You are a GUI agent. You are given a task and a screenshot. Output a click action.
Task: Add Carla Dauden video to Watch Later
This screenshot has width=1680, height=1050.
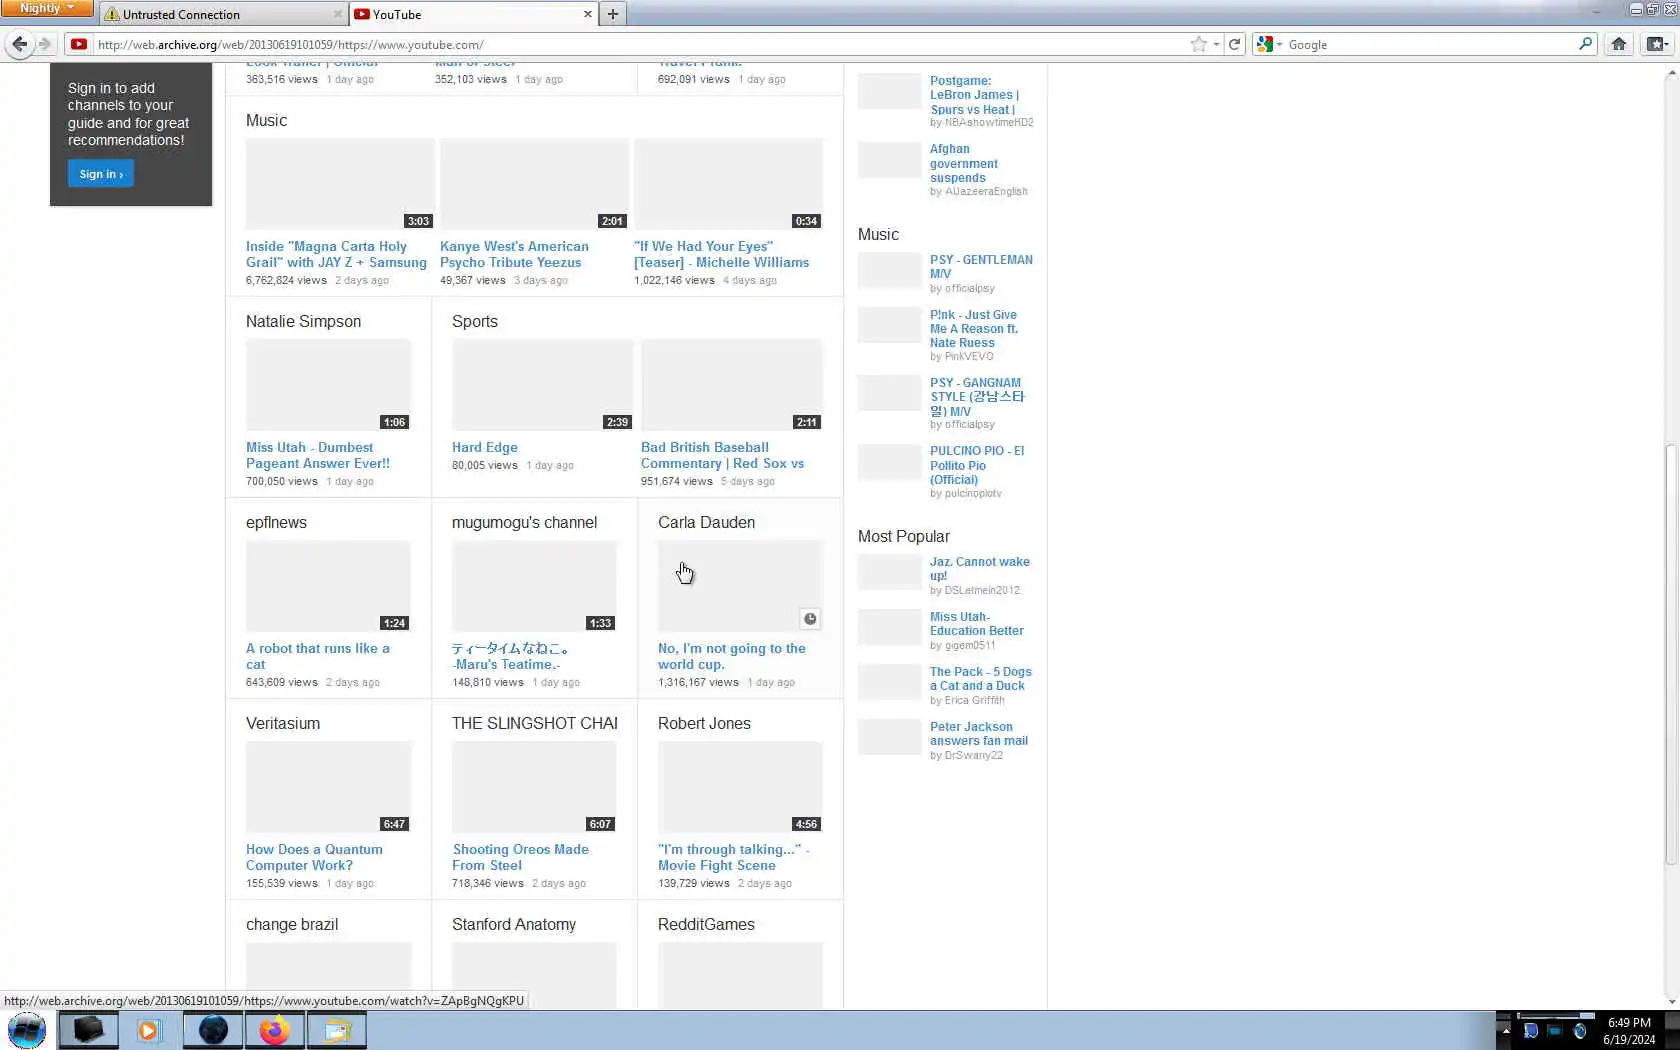(810, 619)
